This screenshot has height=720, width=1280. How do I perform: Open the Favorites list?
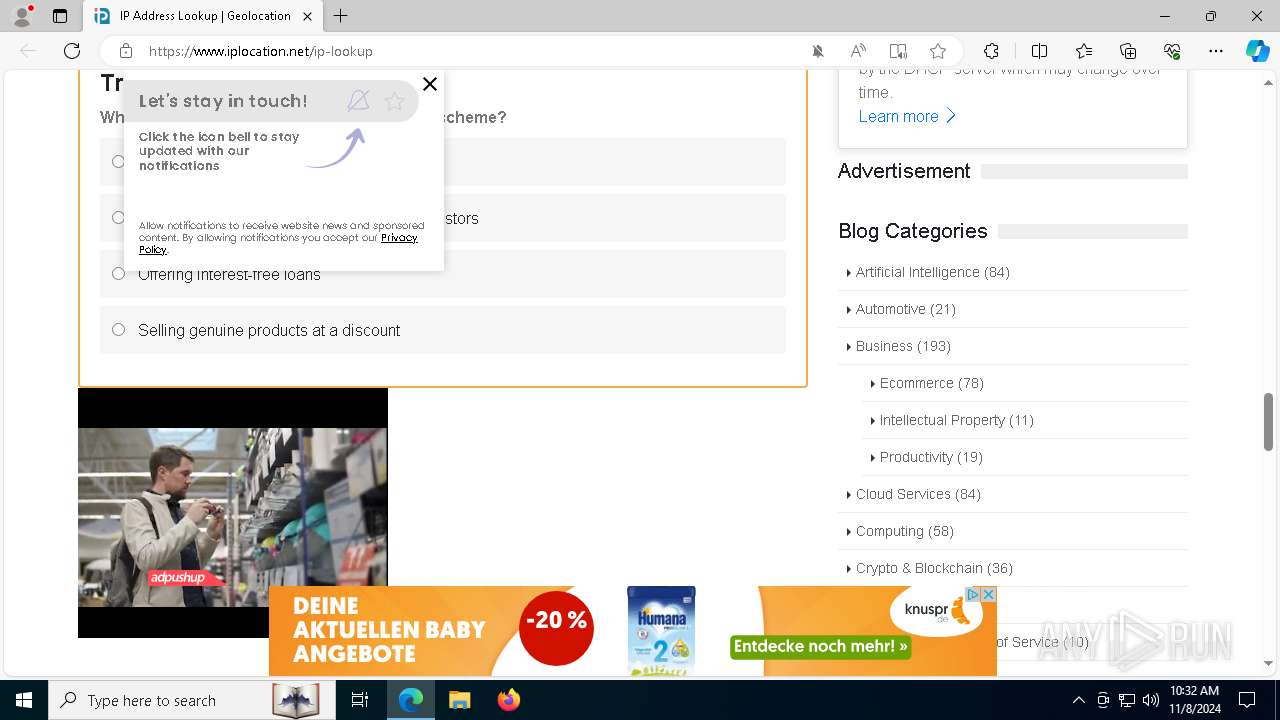click(x=1084, y=51)
